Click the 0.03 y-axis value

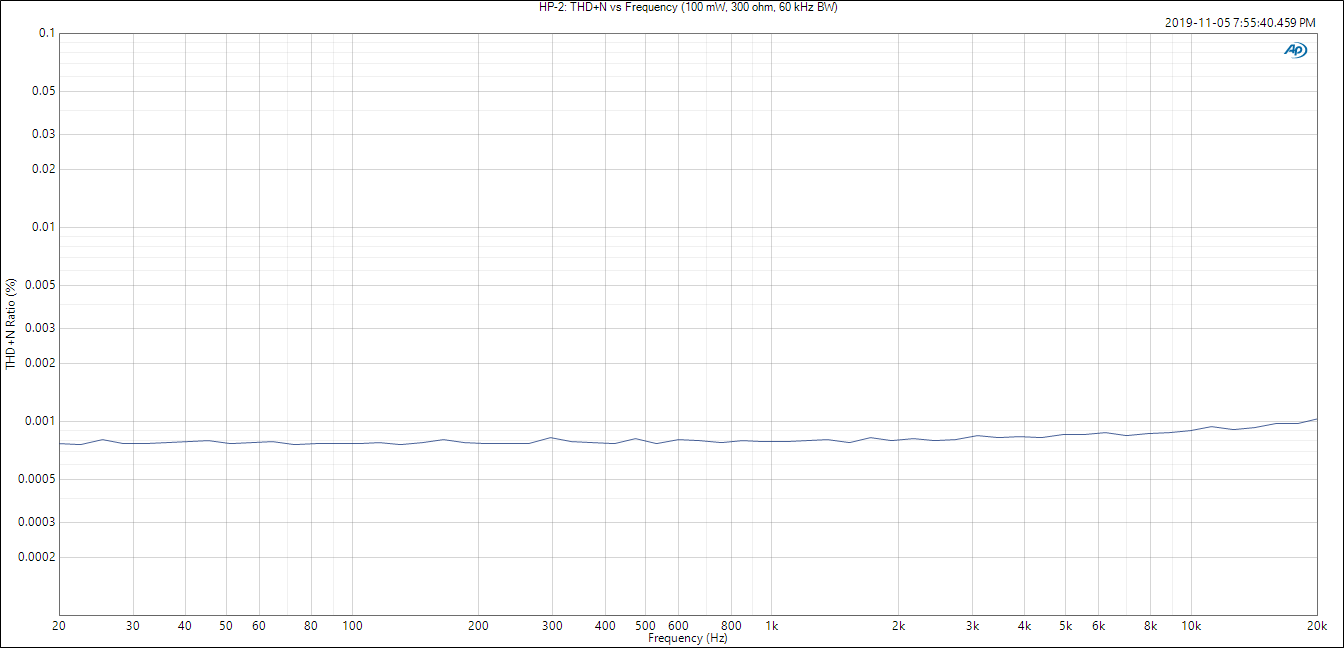(x=43, y=134)
